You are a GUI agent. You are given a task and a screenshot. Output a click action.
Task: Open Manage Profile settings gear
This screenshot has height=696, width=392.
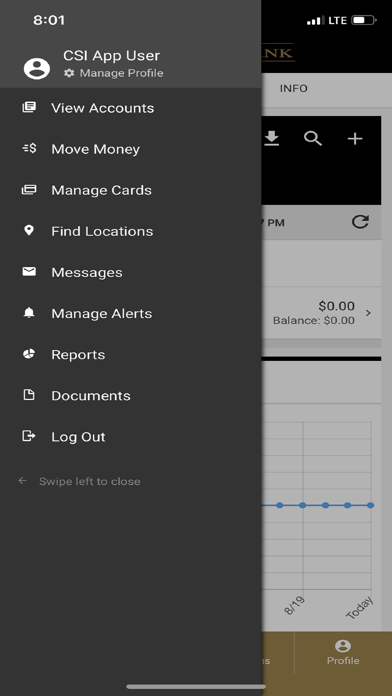(x=69, y=73)
